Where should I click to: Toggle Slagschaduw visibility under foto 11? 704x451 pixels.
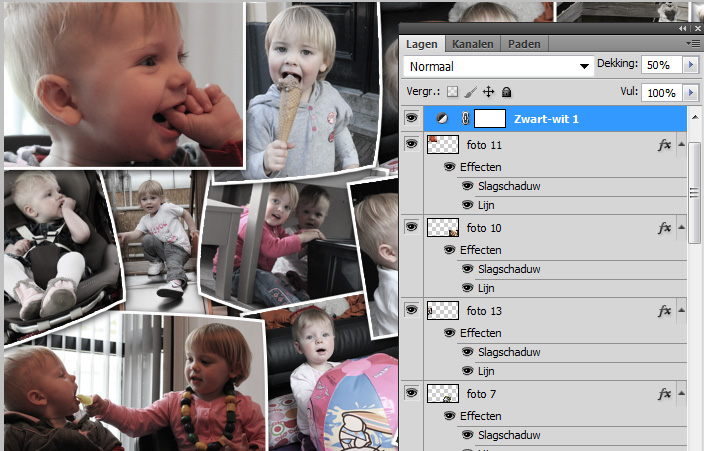click(467, 186)
